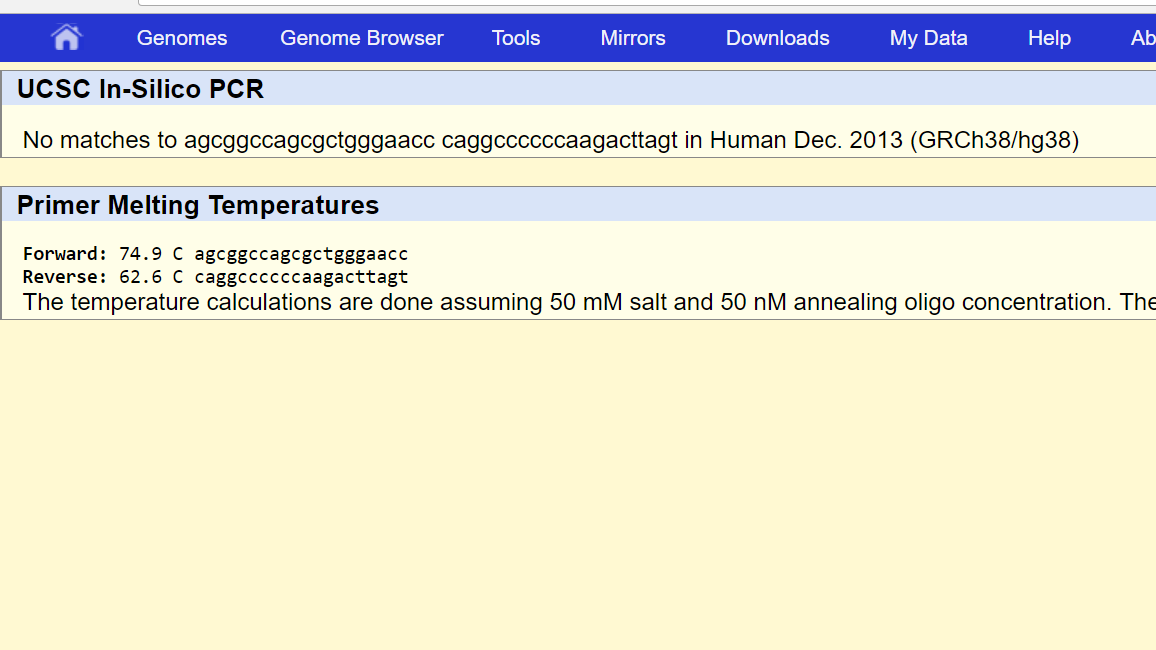
Task: Click the bold Reverse: label
Action: coord(64,277)
